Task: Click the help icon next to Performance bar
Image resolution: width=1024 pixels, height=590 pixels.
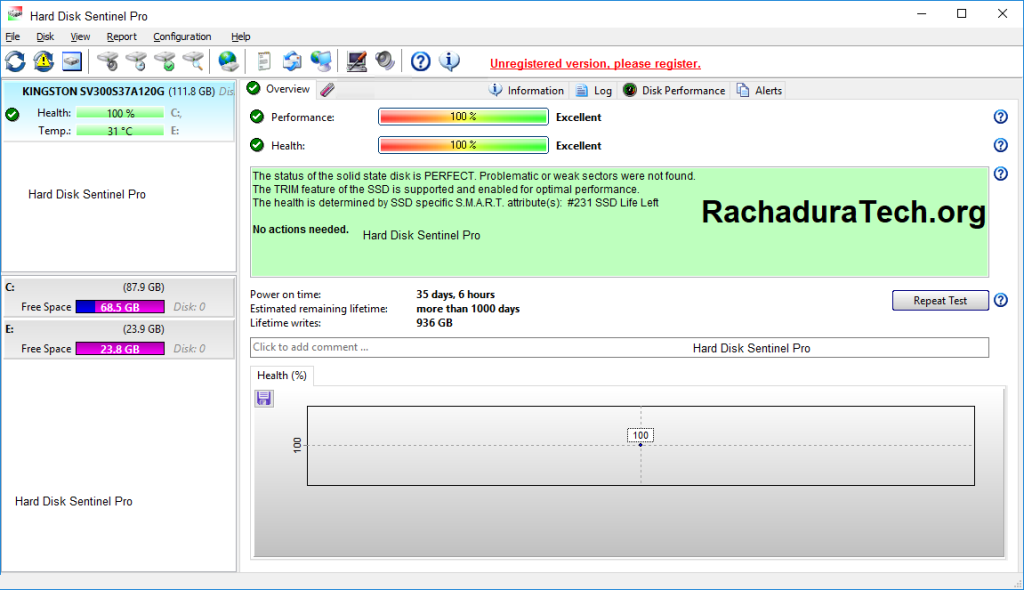Action: point(1000,117)
